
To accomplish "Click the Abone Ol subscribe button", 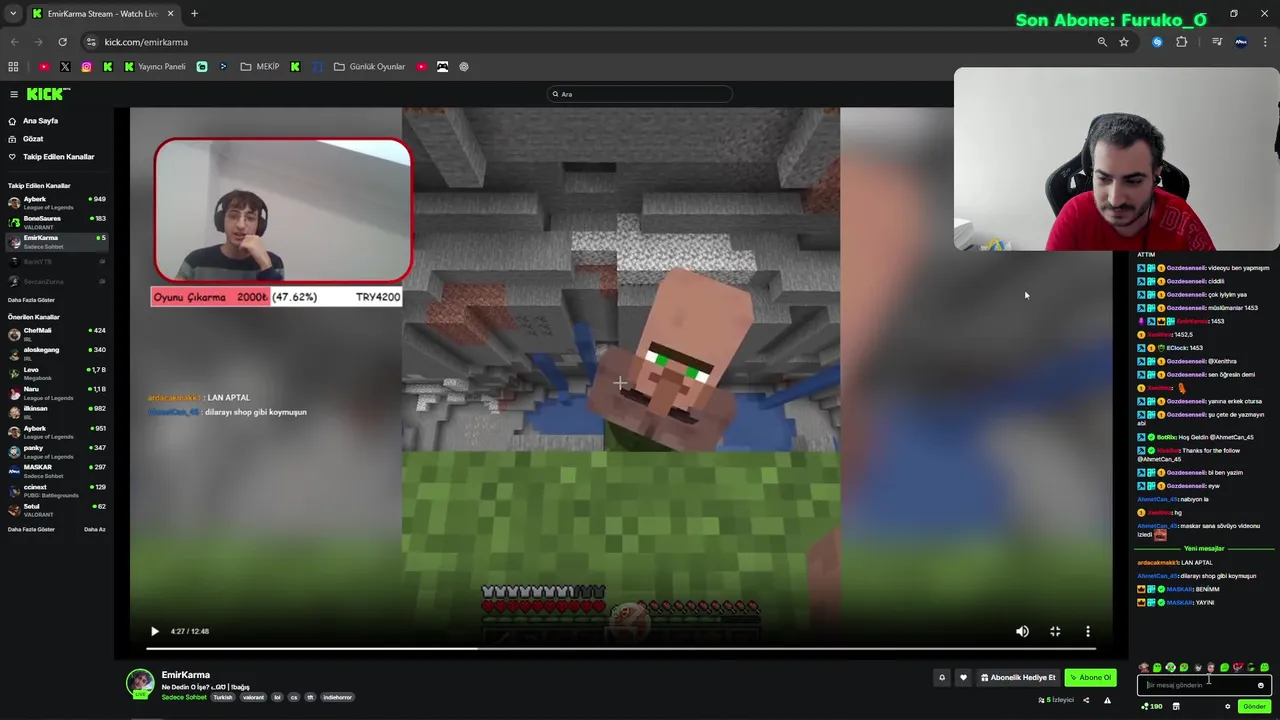I will [1090, 677].
